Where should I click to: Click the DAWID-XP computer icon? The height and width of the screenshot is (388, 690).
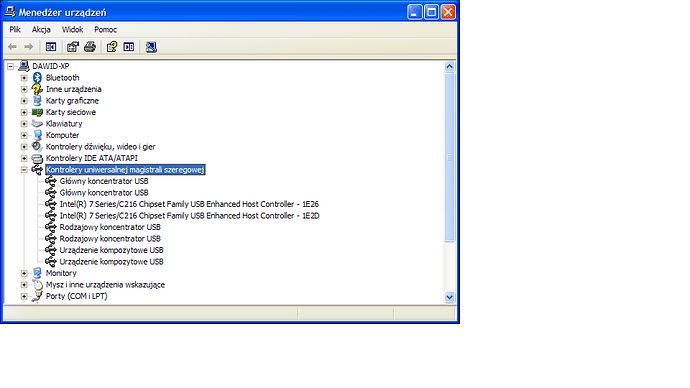tap(24, 66)
